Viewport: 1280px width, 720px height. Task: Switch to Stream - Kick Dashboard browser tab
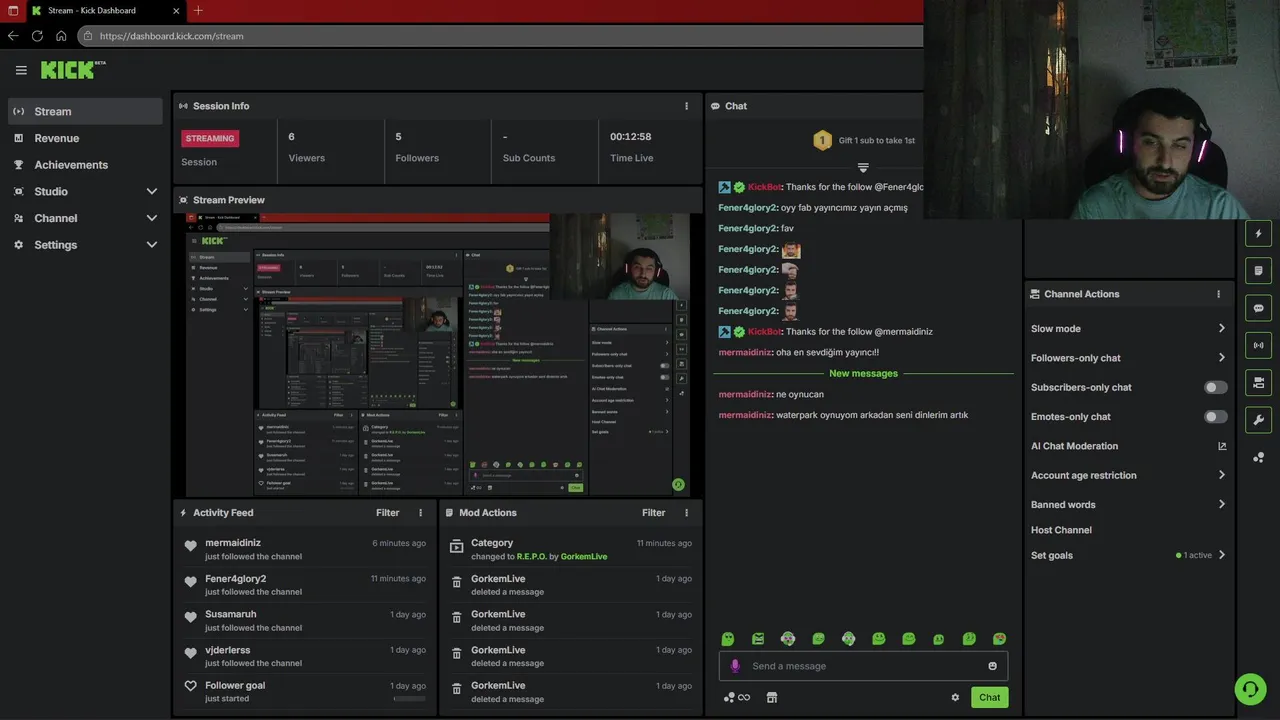(x=105, y=10)
